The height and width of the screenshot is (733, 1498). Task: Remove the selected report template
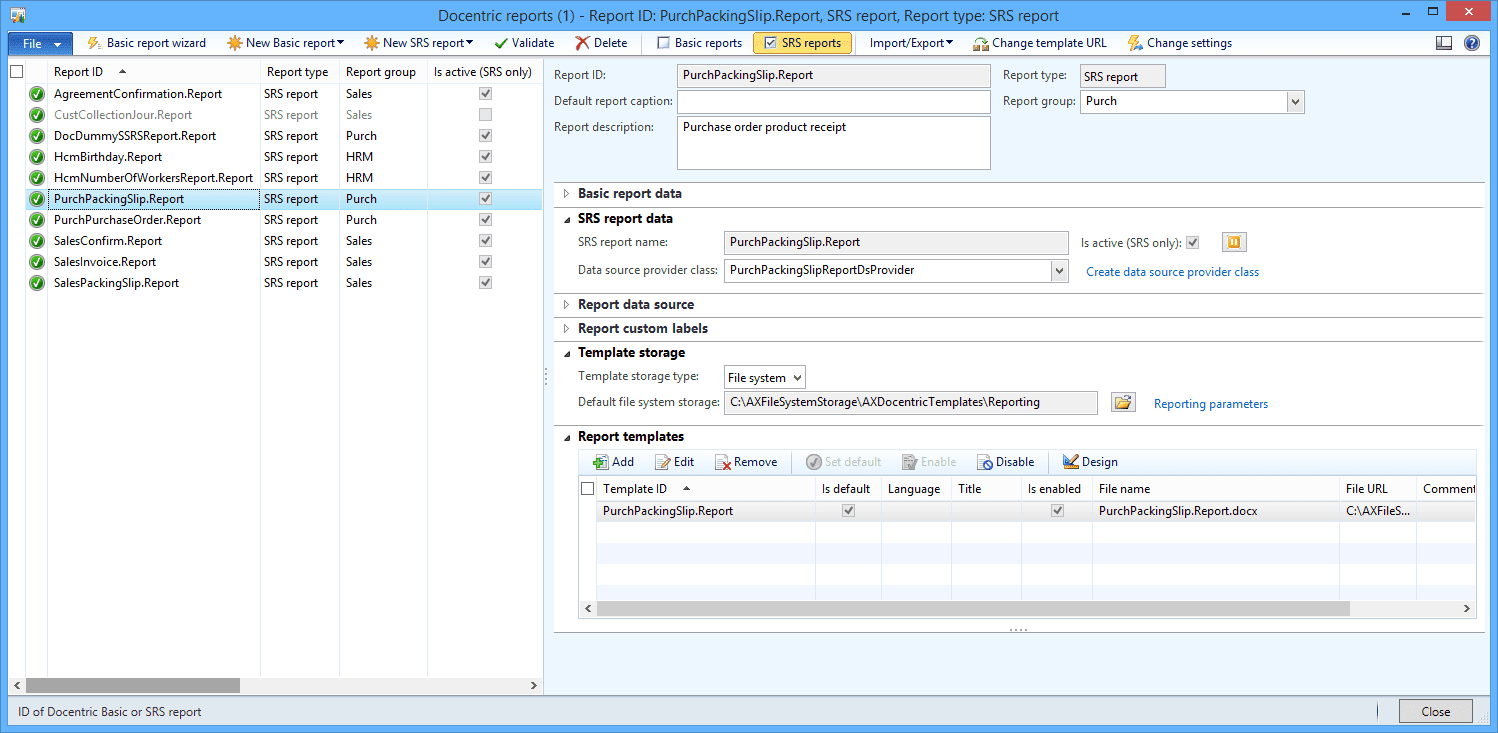[x=746, y=462]
